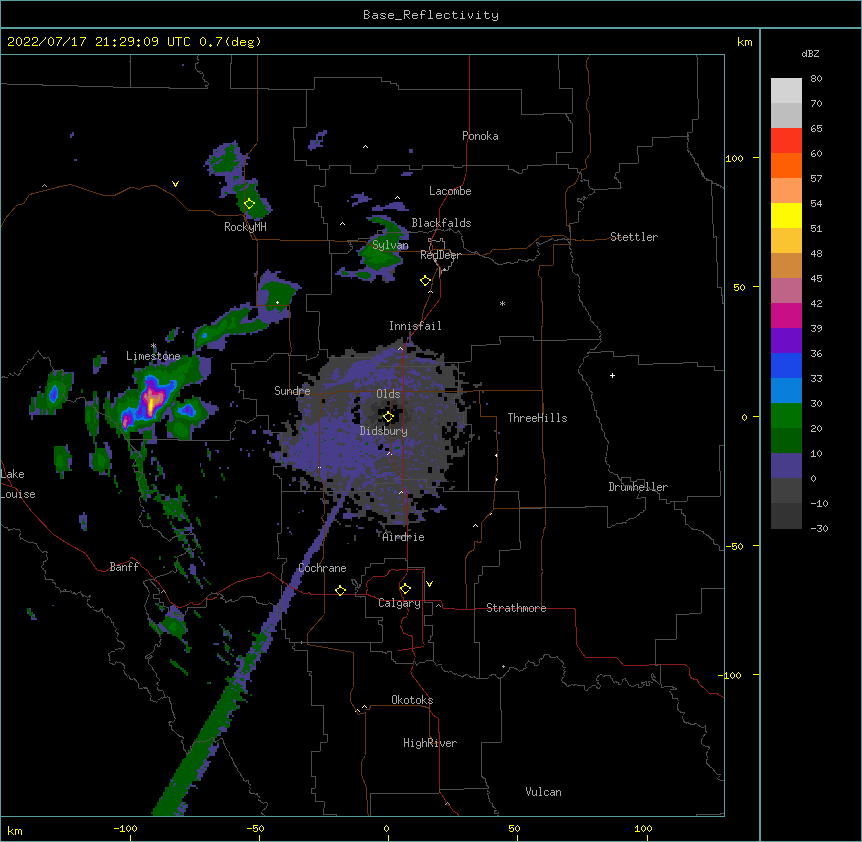Select the Stettler label
862x842 pixels.
(x=634, y=237)
